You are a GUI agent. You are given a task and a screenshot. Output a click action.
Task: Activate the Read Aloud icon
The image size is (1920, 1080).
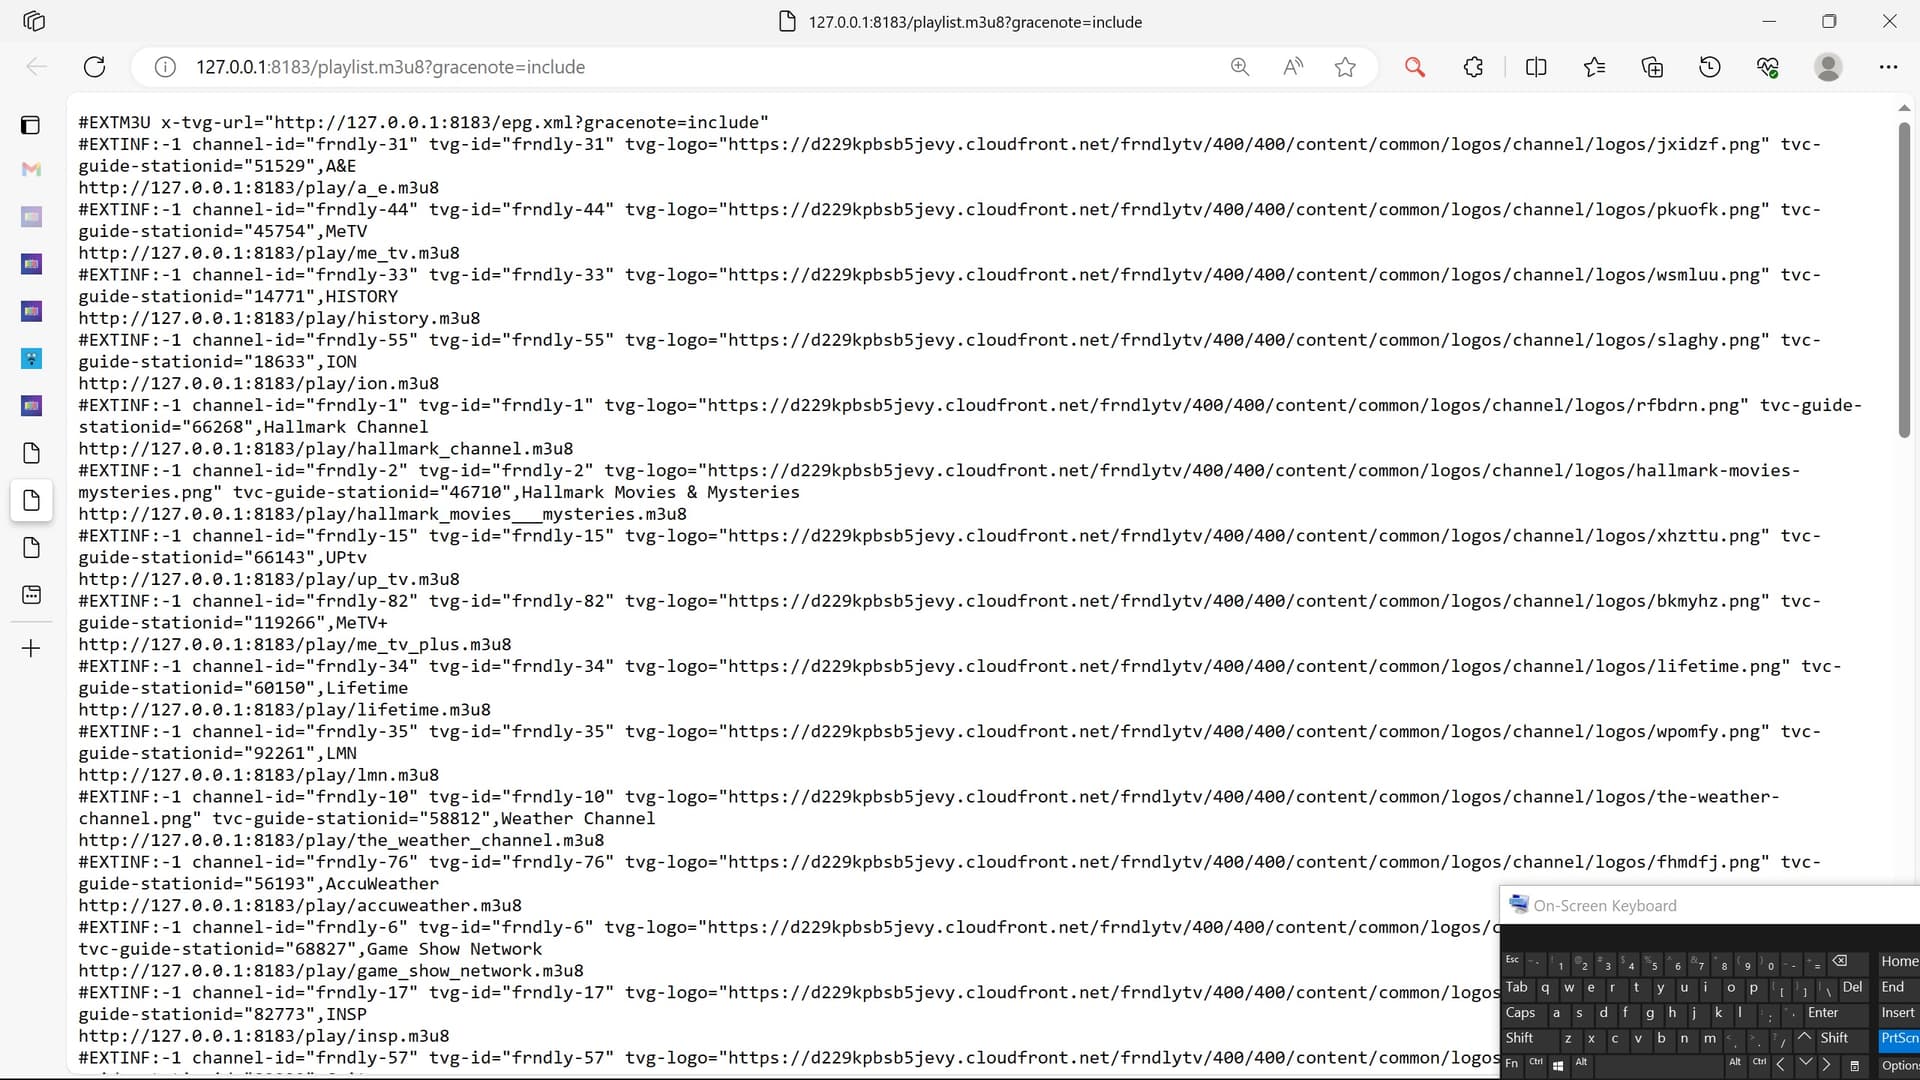tap(1293, 67)
